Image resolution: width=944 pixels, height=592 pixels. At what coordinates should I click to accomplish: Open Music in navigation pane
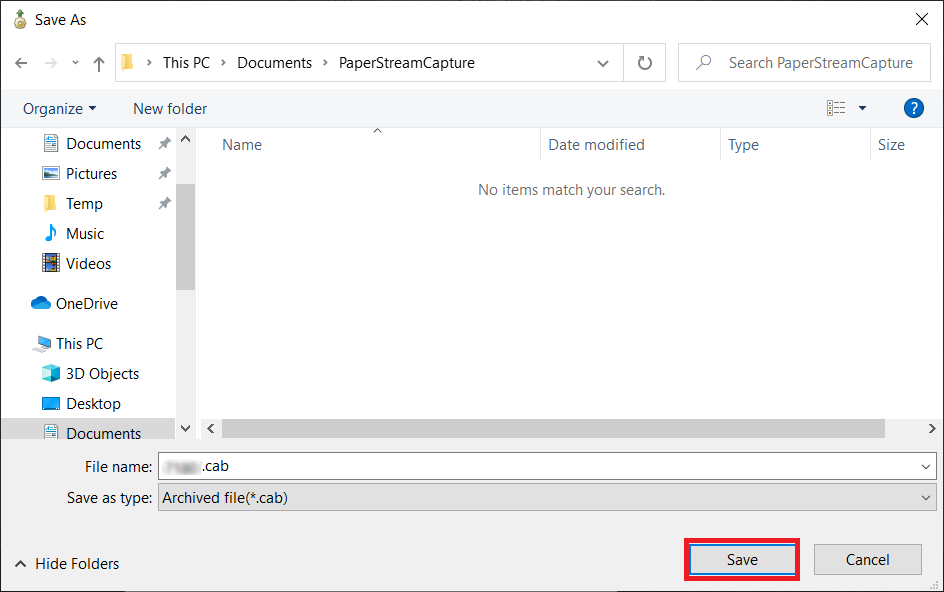tap(85, 234)
